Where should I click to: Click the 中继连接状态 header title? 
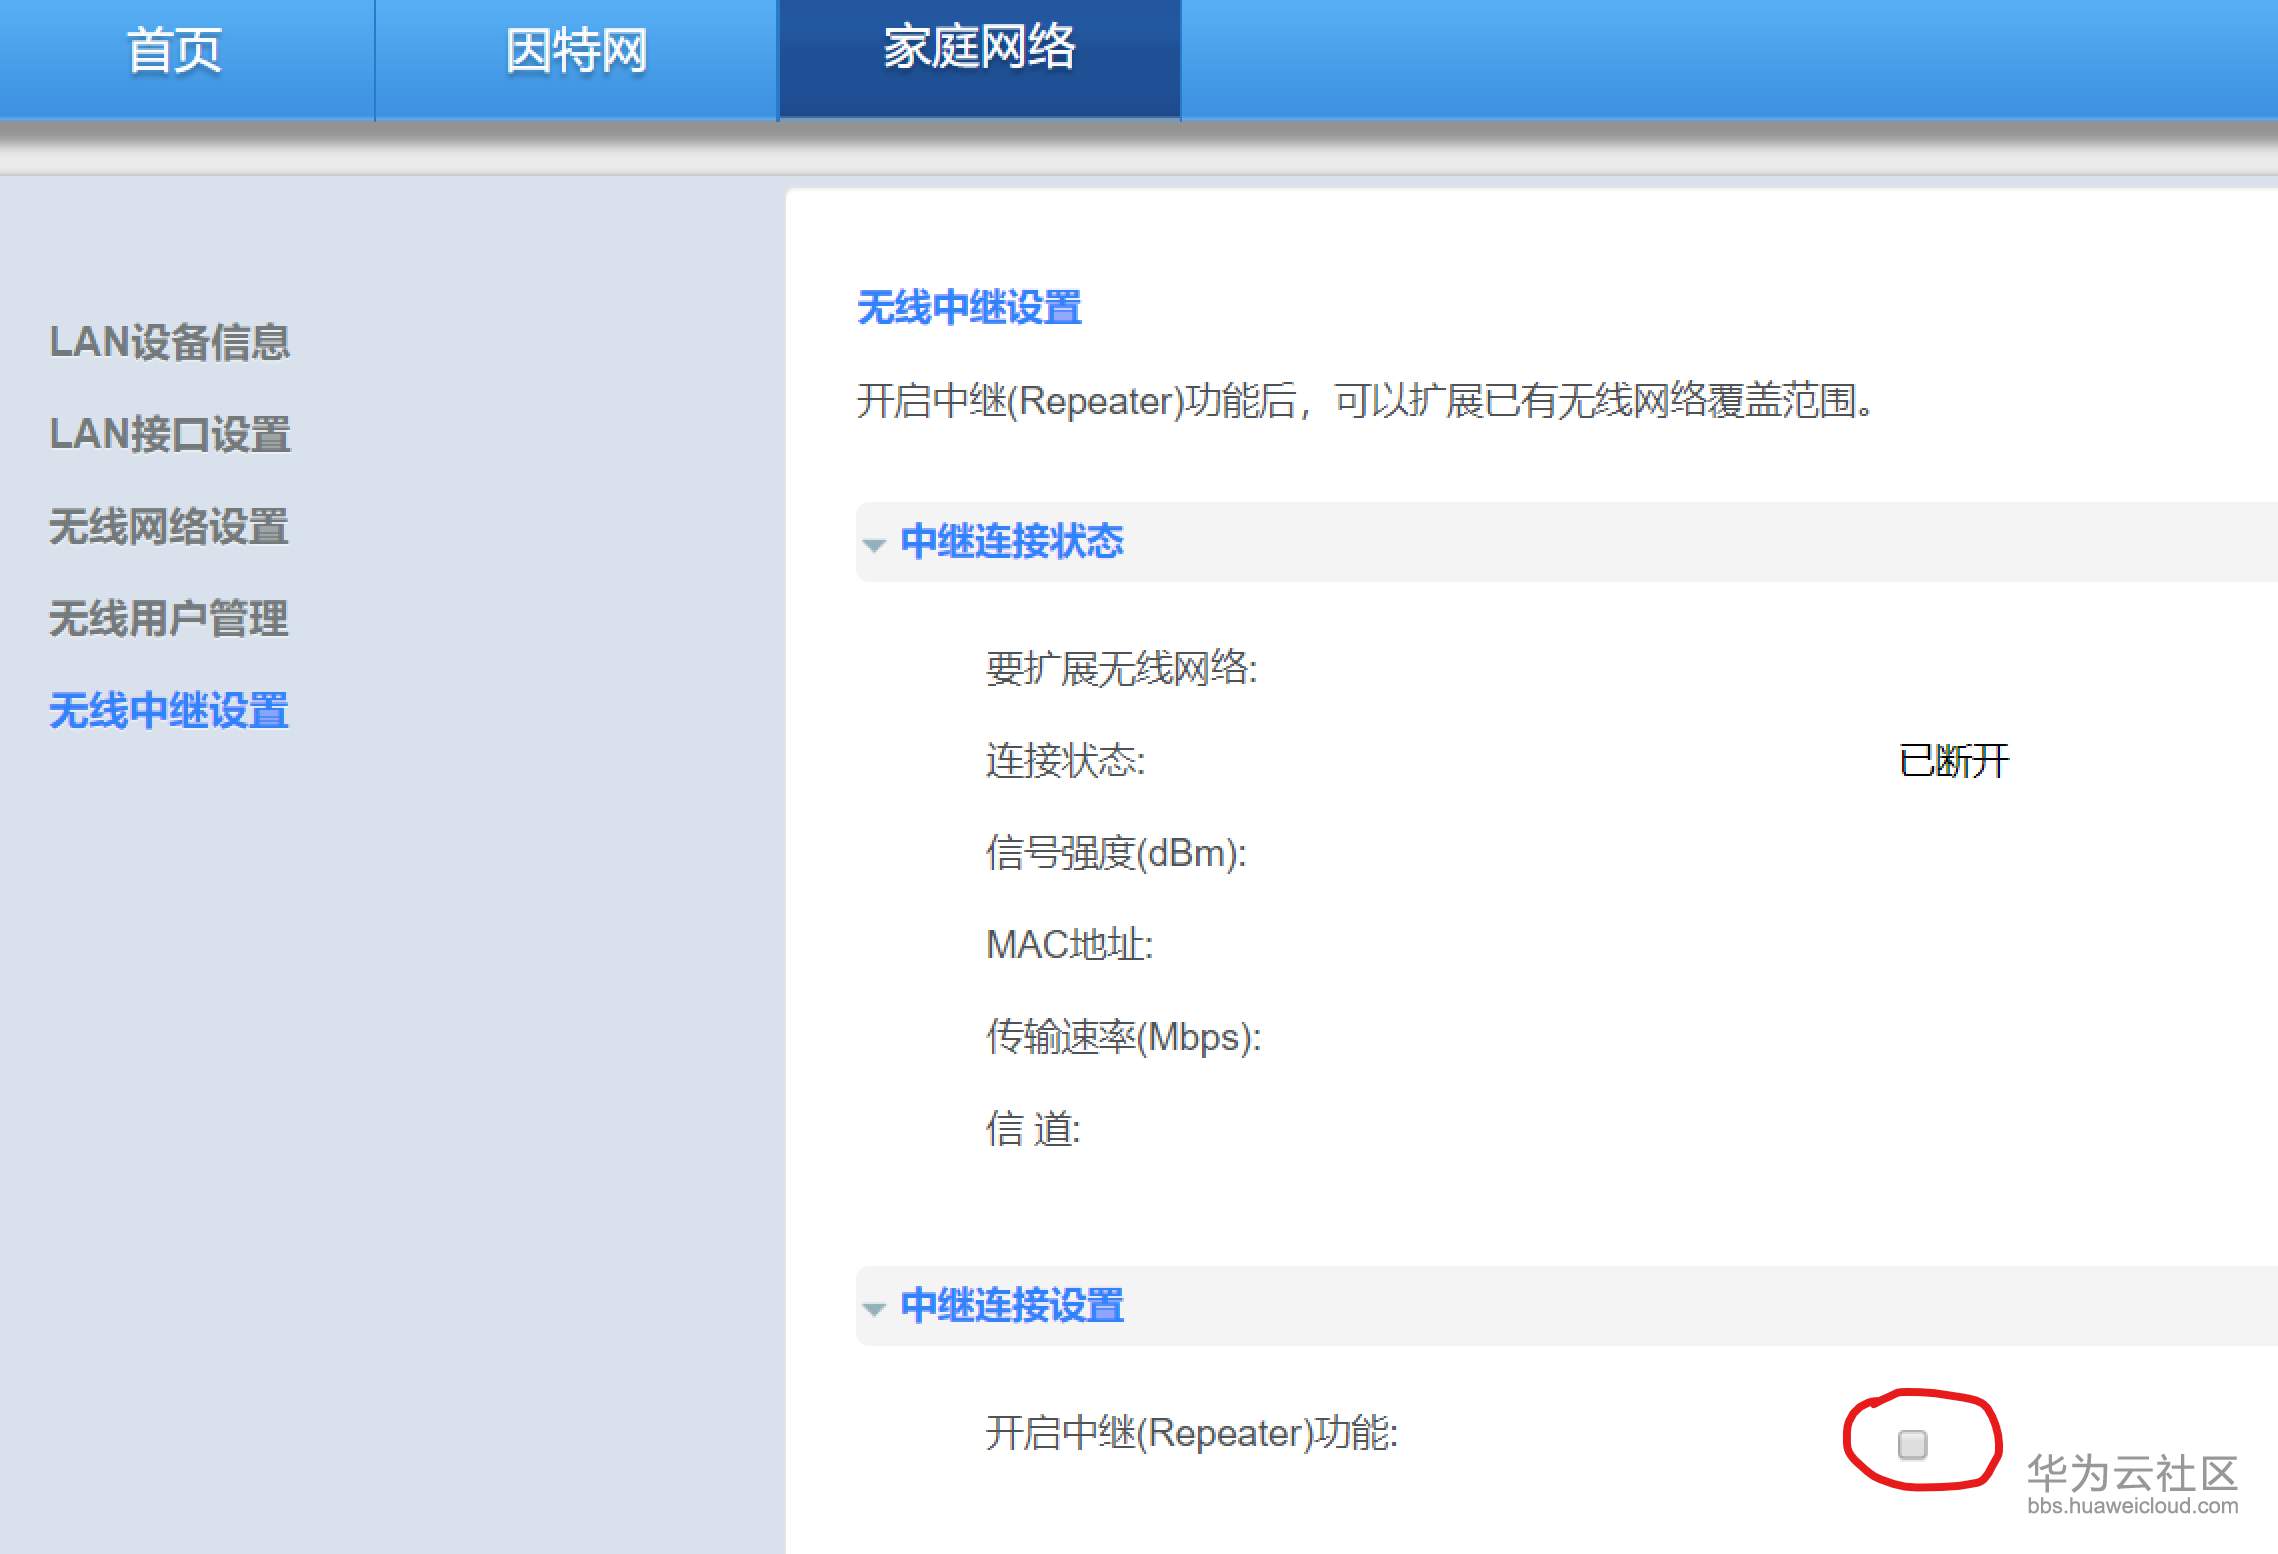pos(1012,541)
